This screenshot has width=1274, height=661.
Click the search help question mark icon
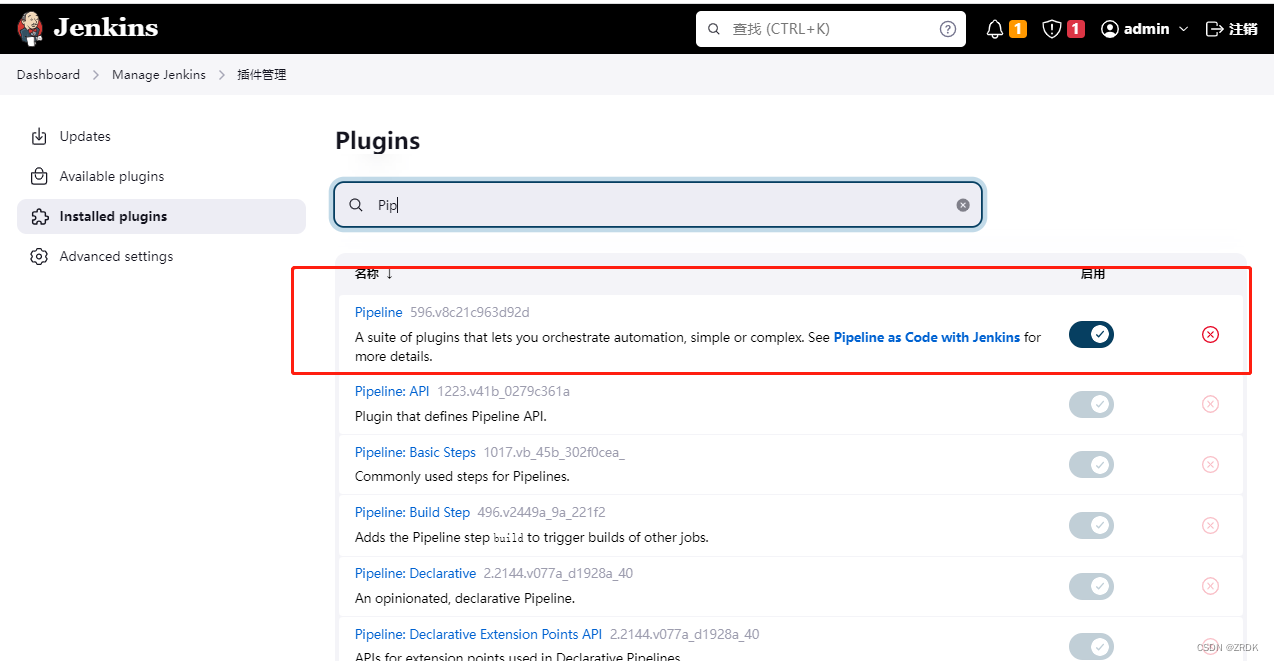[948, 29]
